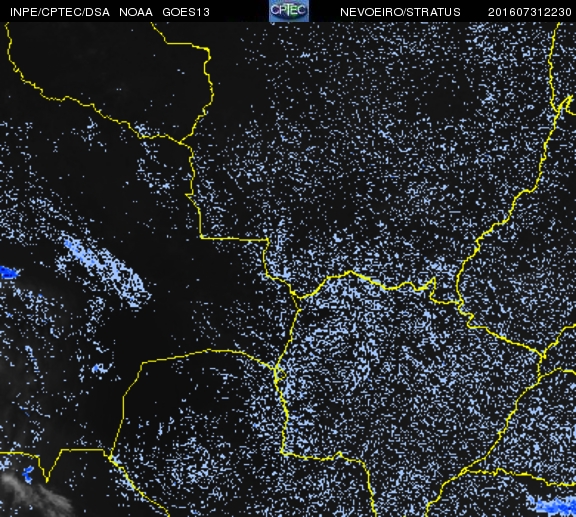
Task: Click the upper-left junction where two borders meet
Action: tap(180, 142)
